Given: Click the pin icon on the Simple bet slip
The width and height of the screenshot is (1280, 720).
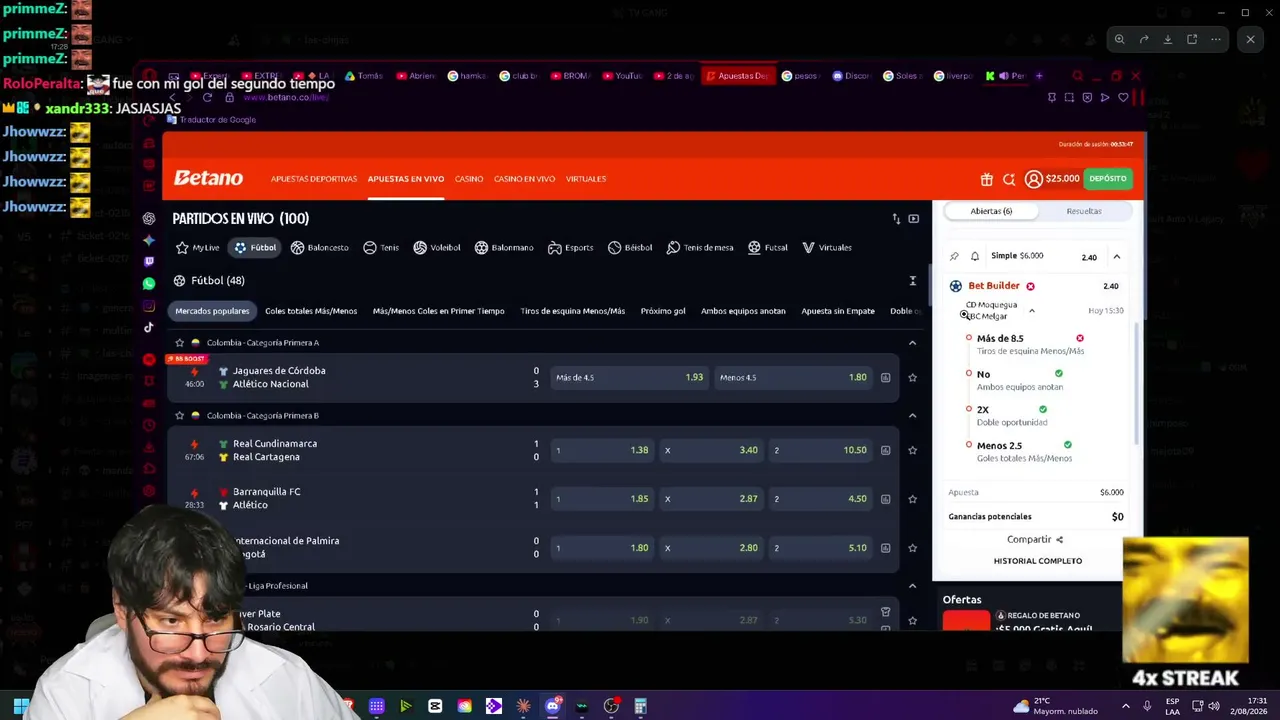Looking at the screenshot, I should (954, 257).
